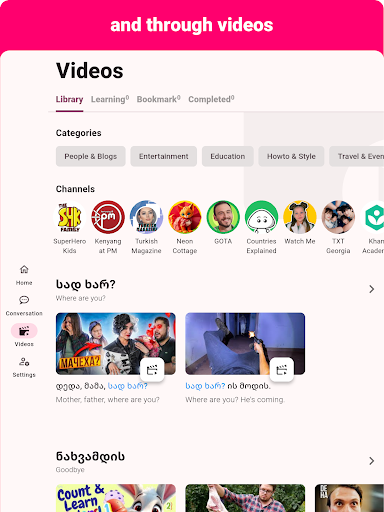Click the 'Channels' heading
Image resolution: width=384 pixels, height=512 pixels.
point(75,189)
